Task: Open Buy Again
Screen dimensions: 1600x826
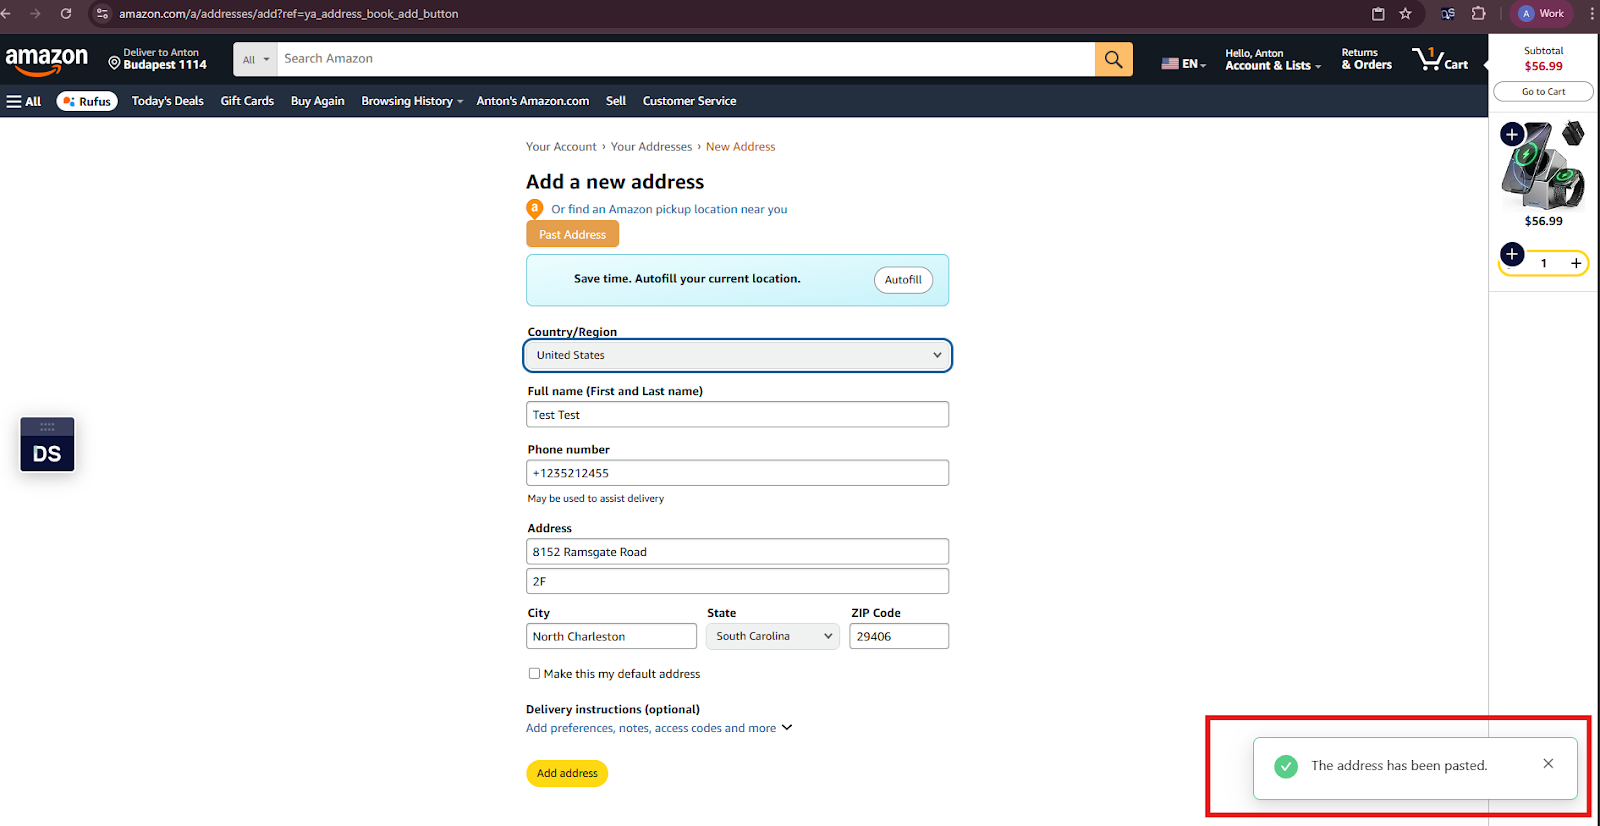Action: [x=317, y=101]
